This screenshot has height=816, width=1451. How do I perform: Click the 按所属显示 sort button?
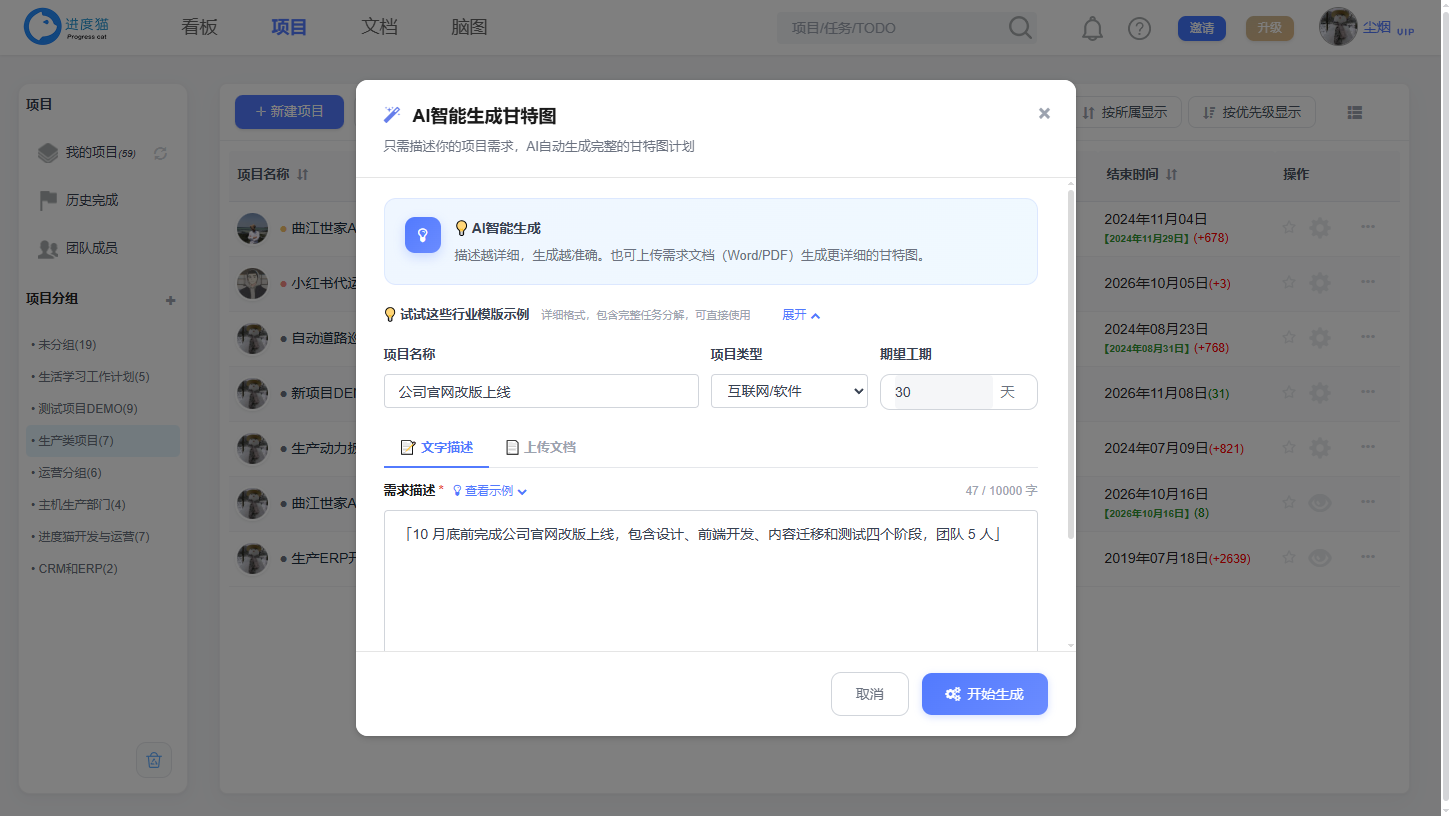pyautogui.click(x=1125, y=112)
